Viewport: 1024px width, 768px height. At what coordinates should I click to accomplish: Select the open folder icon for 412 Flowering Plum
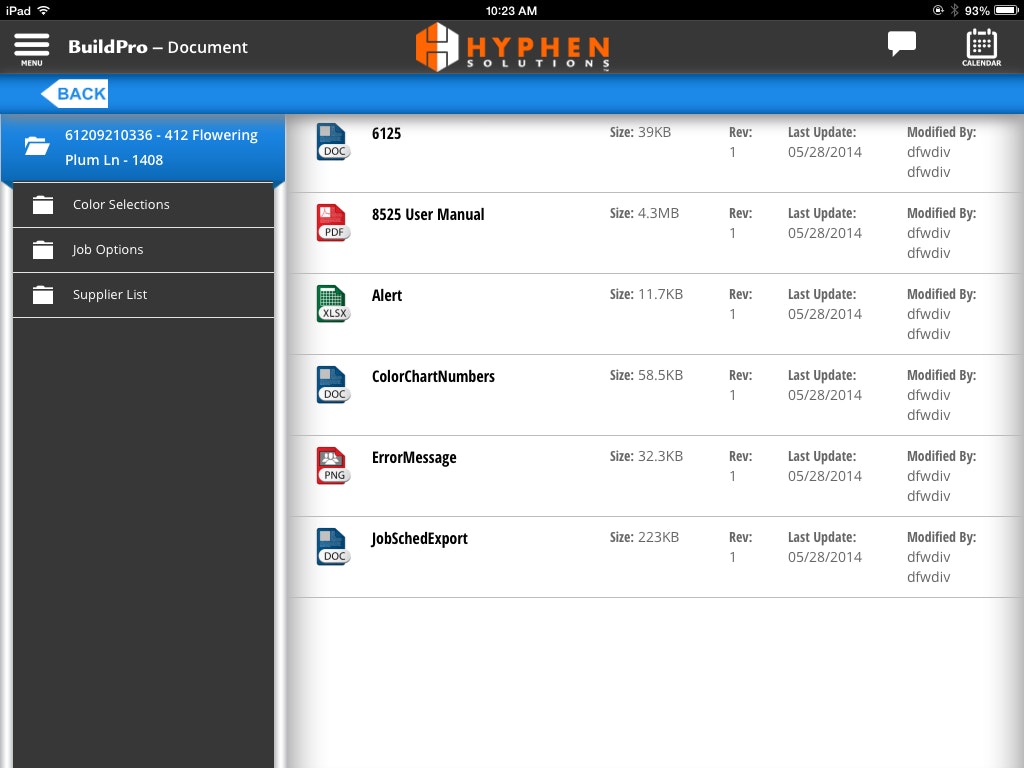(x=37, y=145)
